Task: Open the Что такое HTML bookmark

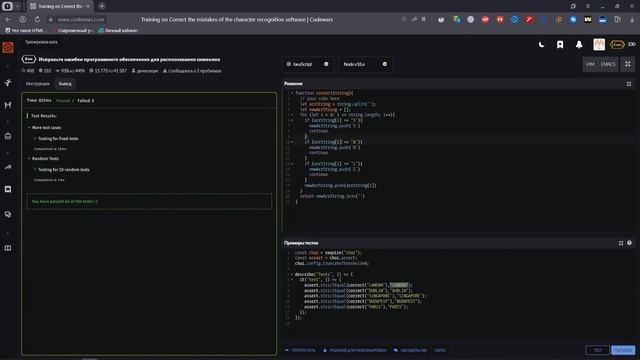Action: click(24, 31)
